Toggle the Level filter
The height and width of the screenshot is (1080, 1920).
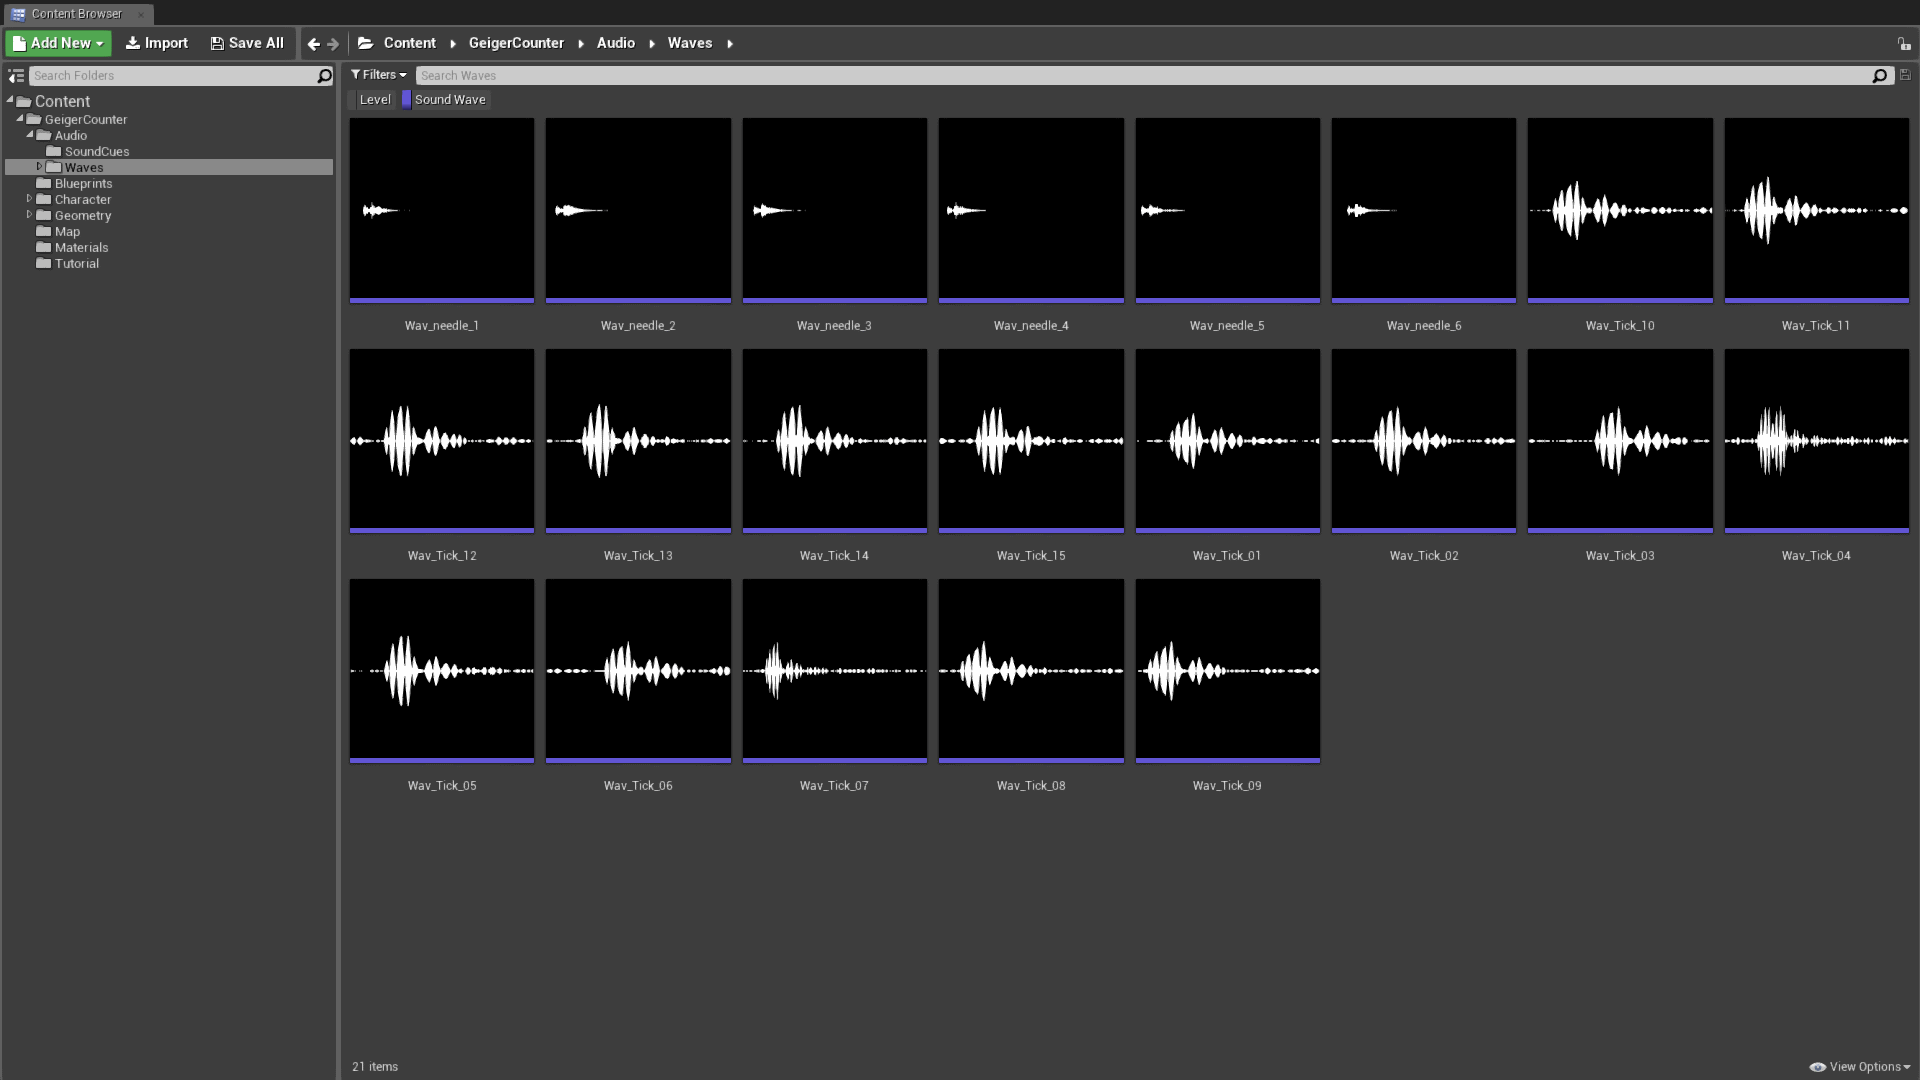374,100
